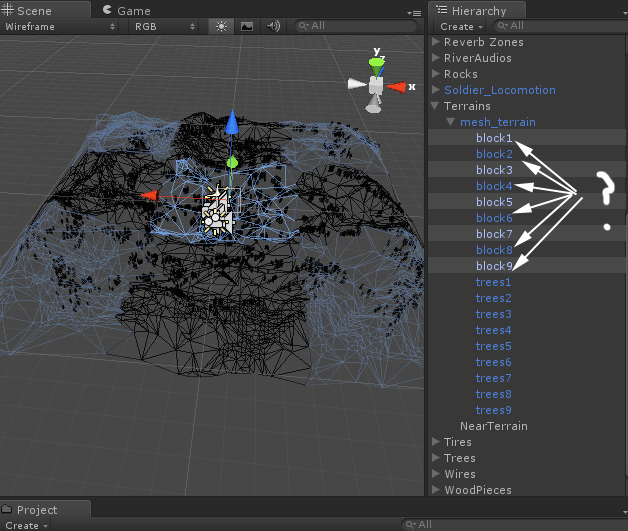The height and width of the screenshot is (531, 628).
Task: Click the red X axis cone on gizmo
Action: pyautogui.click(x=396, y=87)
